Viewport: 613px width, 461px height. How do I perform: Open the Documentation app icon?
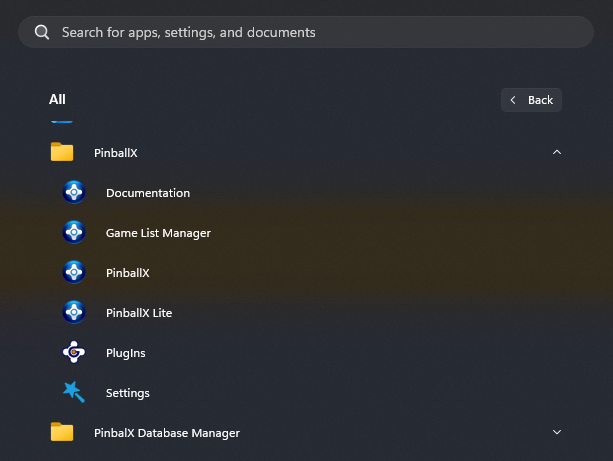tap(74, 192)
